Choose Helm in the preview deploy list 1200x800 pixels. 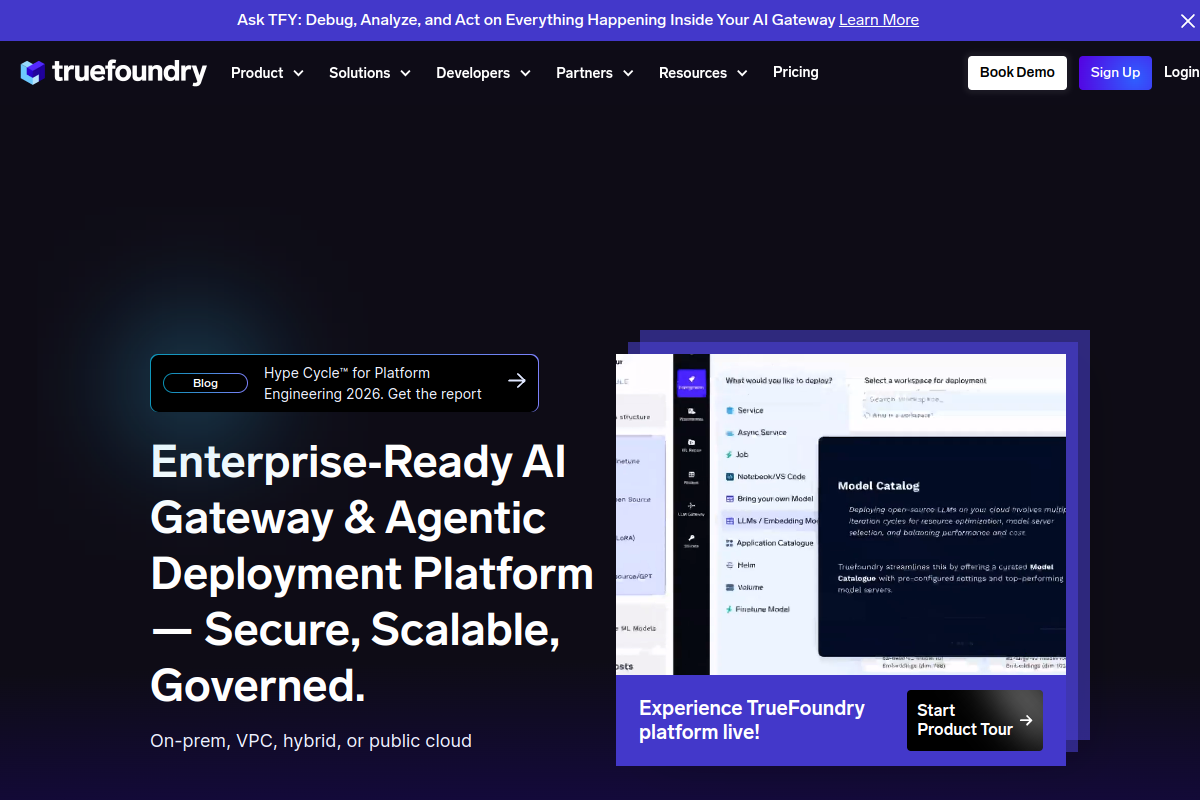741,565
